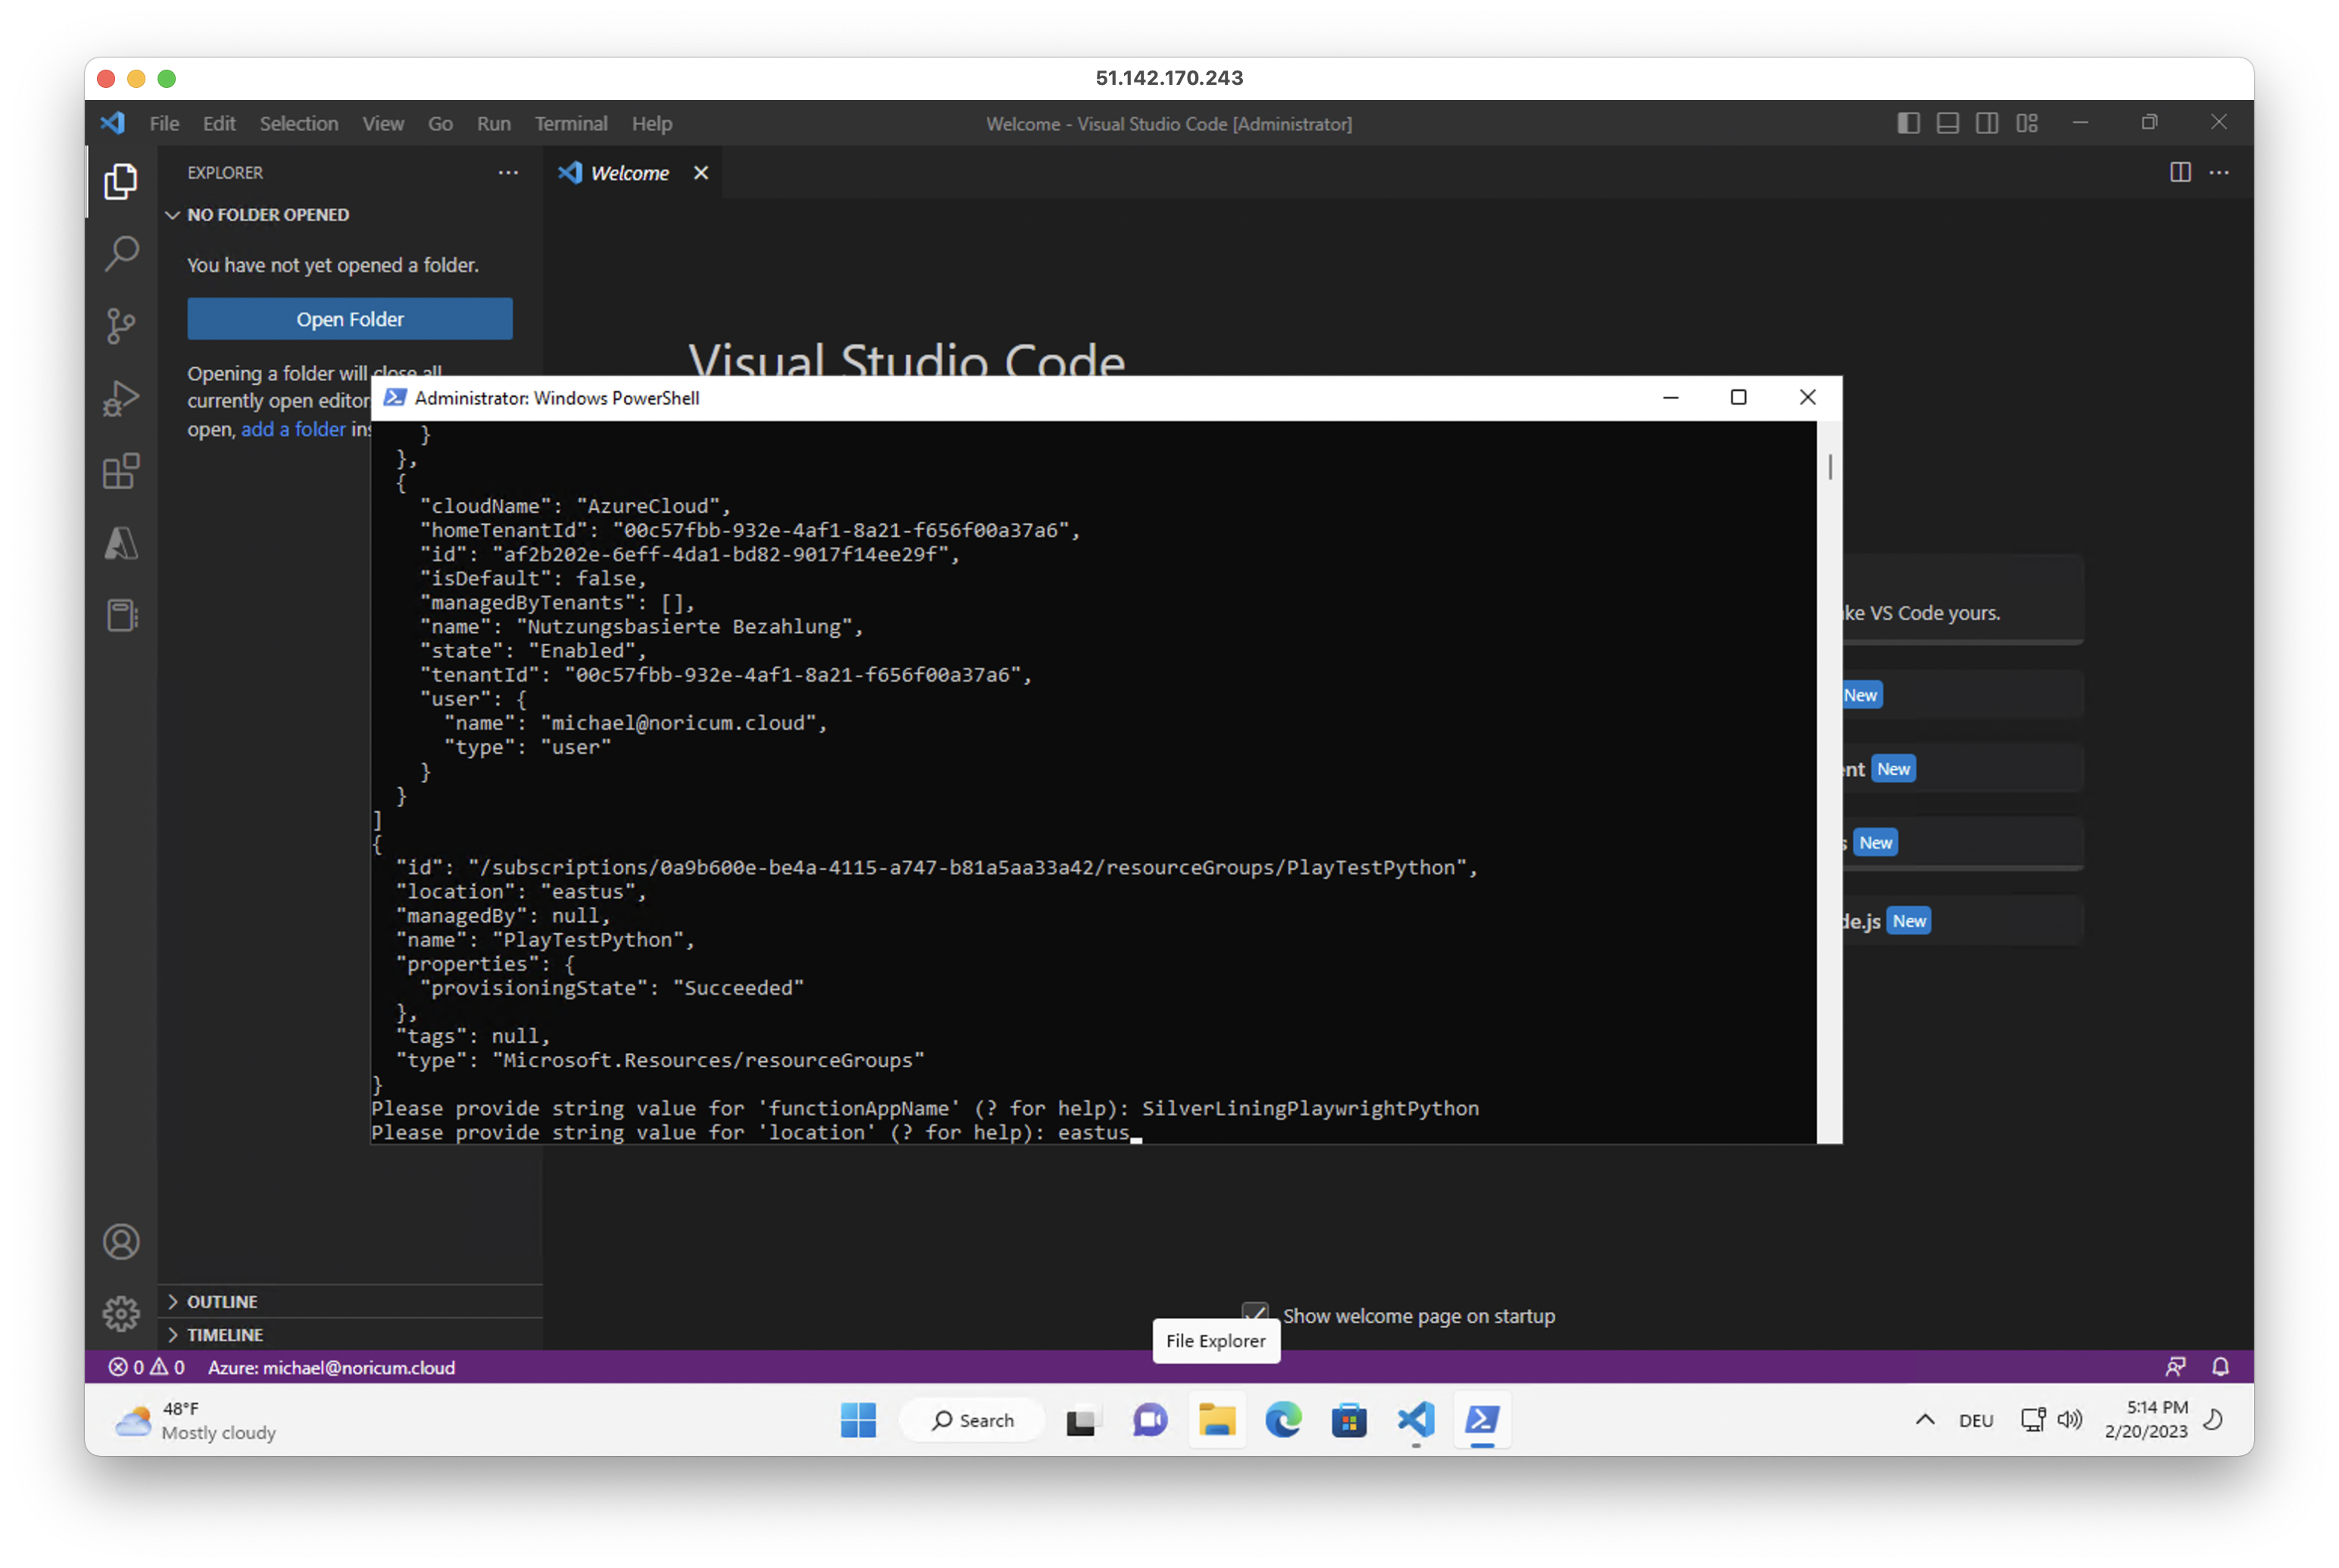
Task: Toggle the primary side bar layout icon
Action: (1908, 123)
